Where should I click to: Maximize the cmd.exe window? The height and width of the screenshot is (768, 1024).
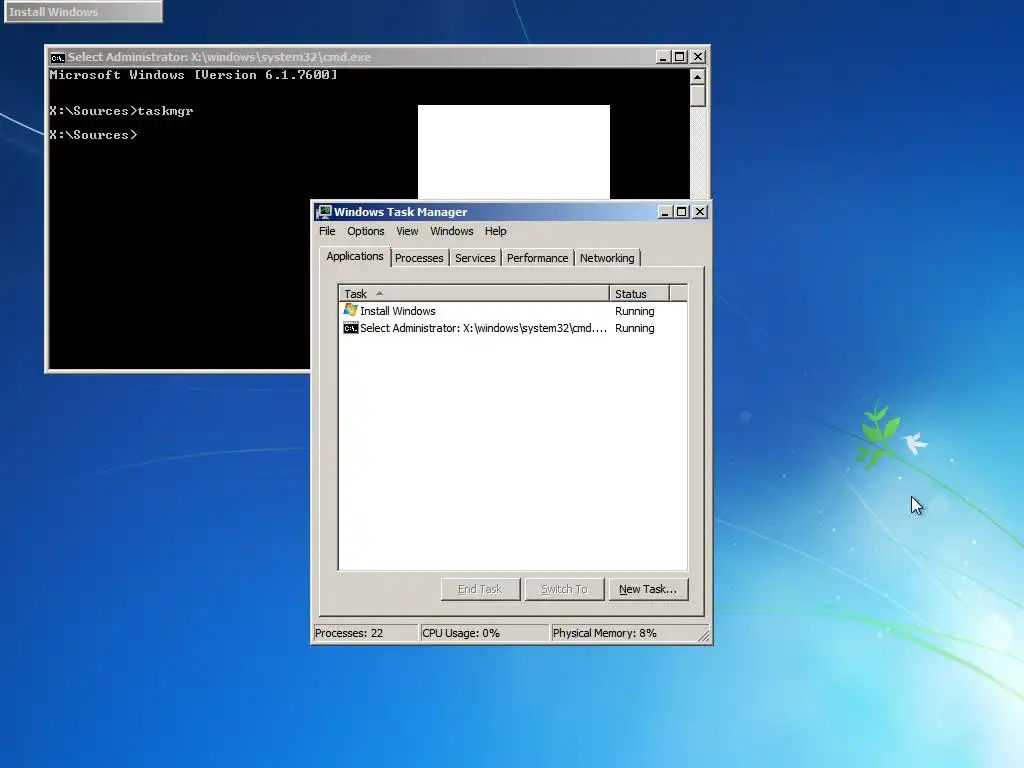pos(680,57)
